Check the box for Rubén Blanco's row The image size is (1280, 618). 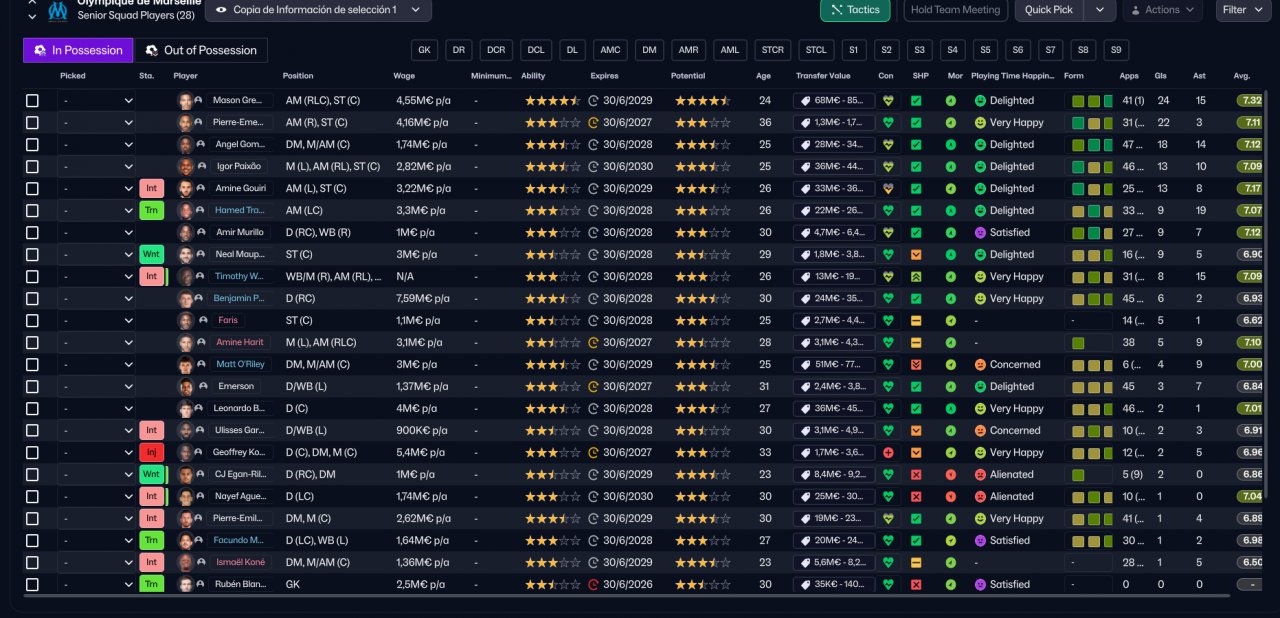32,585
